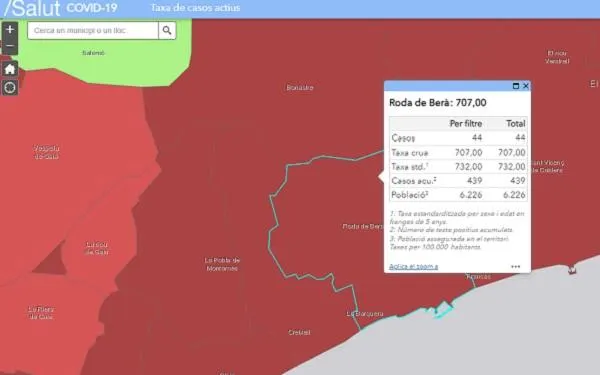Screen dimensions: 600x375
Task: Click the municipality search input field
Action: pos(93,30)
